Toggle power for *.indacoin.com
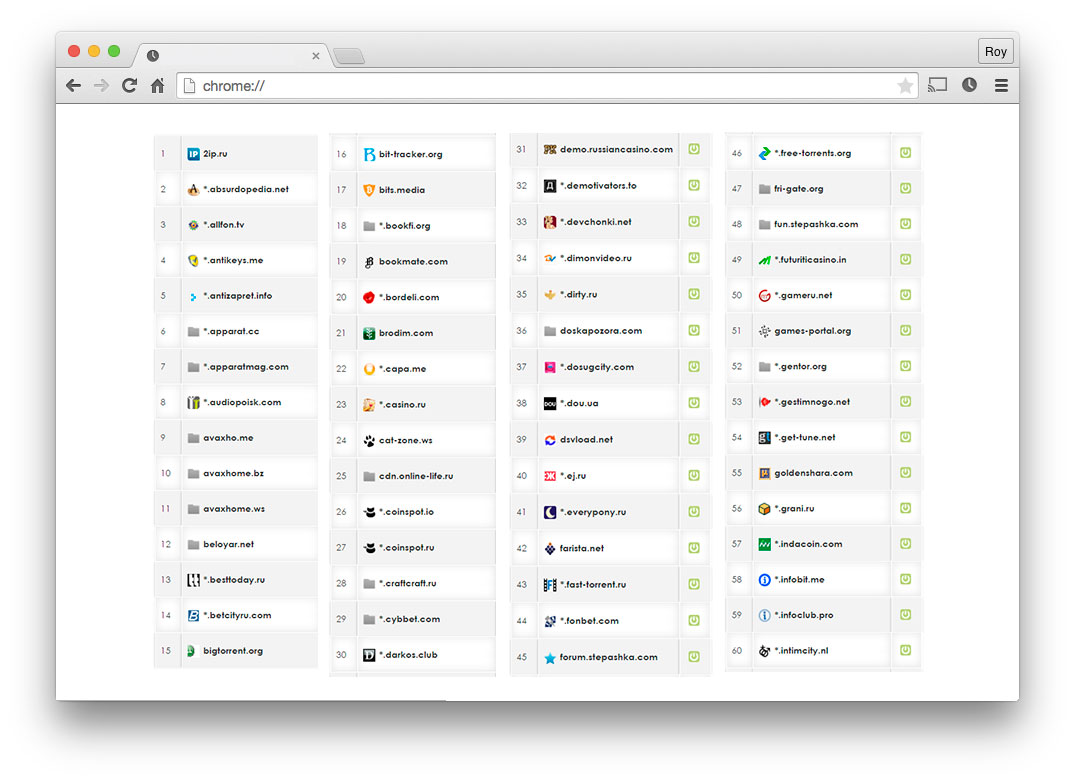This screenshot has width=1075, height=781. point(906,544)
